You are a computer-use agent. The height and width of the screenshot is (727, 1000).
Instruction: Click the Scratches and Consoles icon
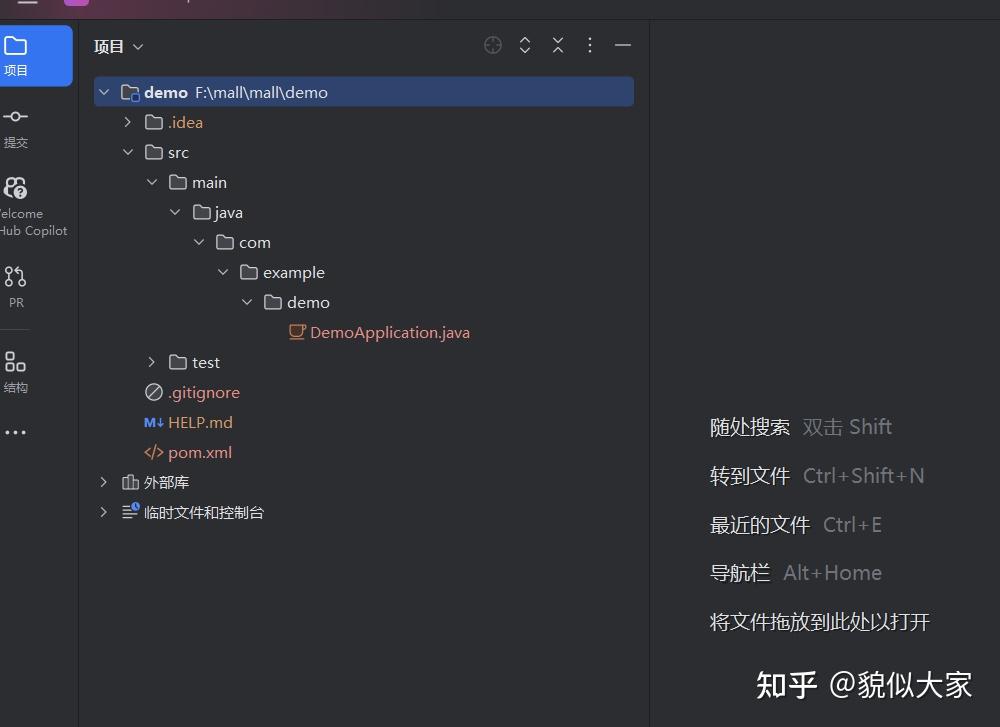(130, 511)
